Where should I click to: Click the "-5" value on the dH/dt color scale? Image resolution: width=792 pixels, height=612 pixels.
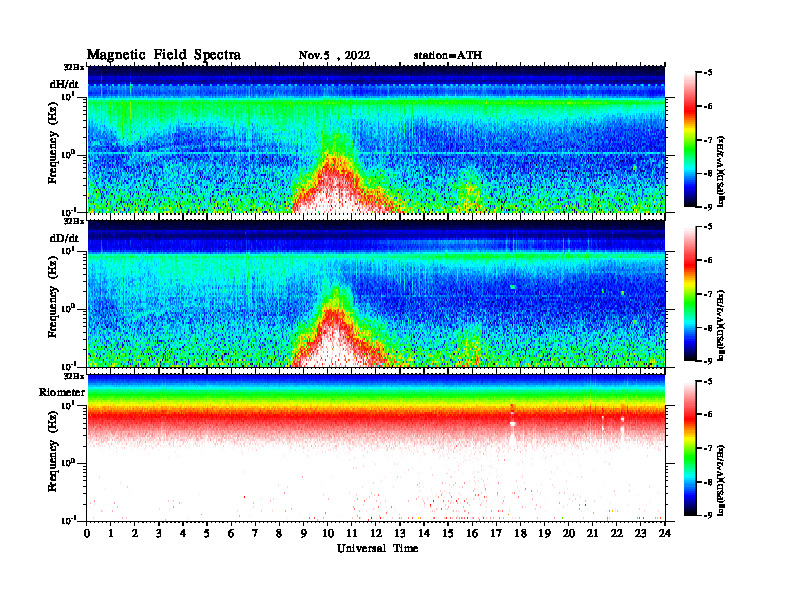click(x=708, y=73)
